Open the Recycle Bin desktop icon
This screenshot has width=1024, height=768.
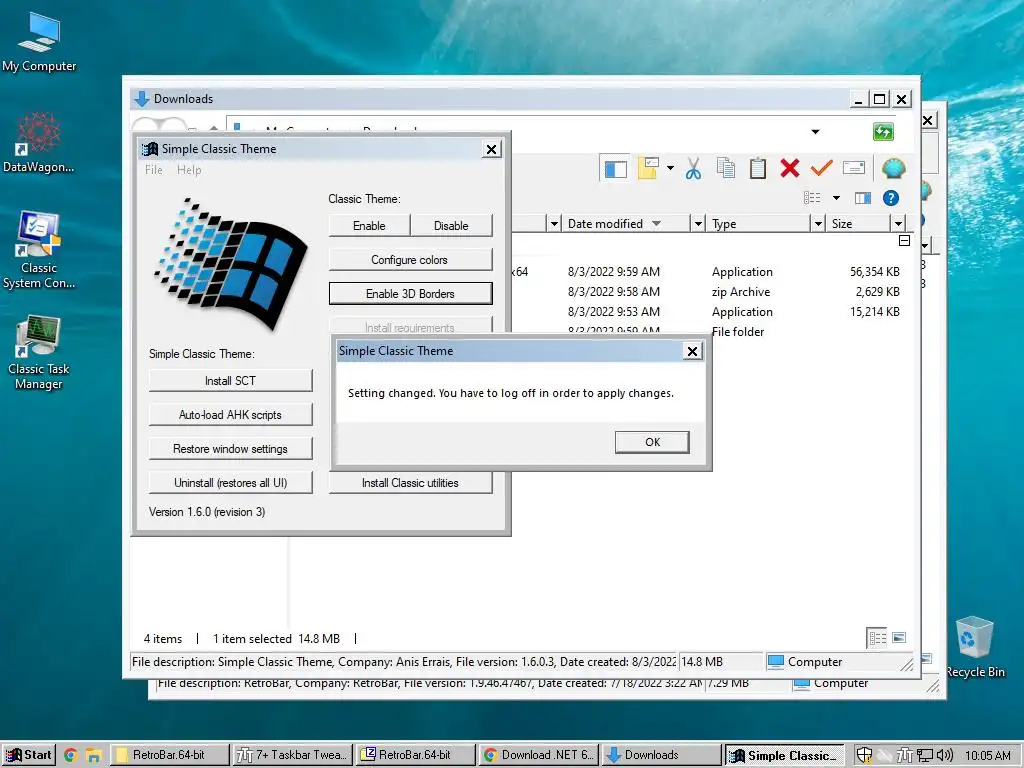click(974, 647)
